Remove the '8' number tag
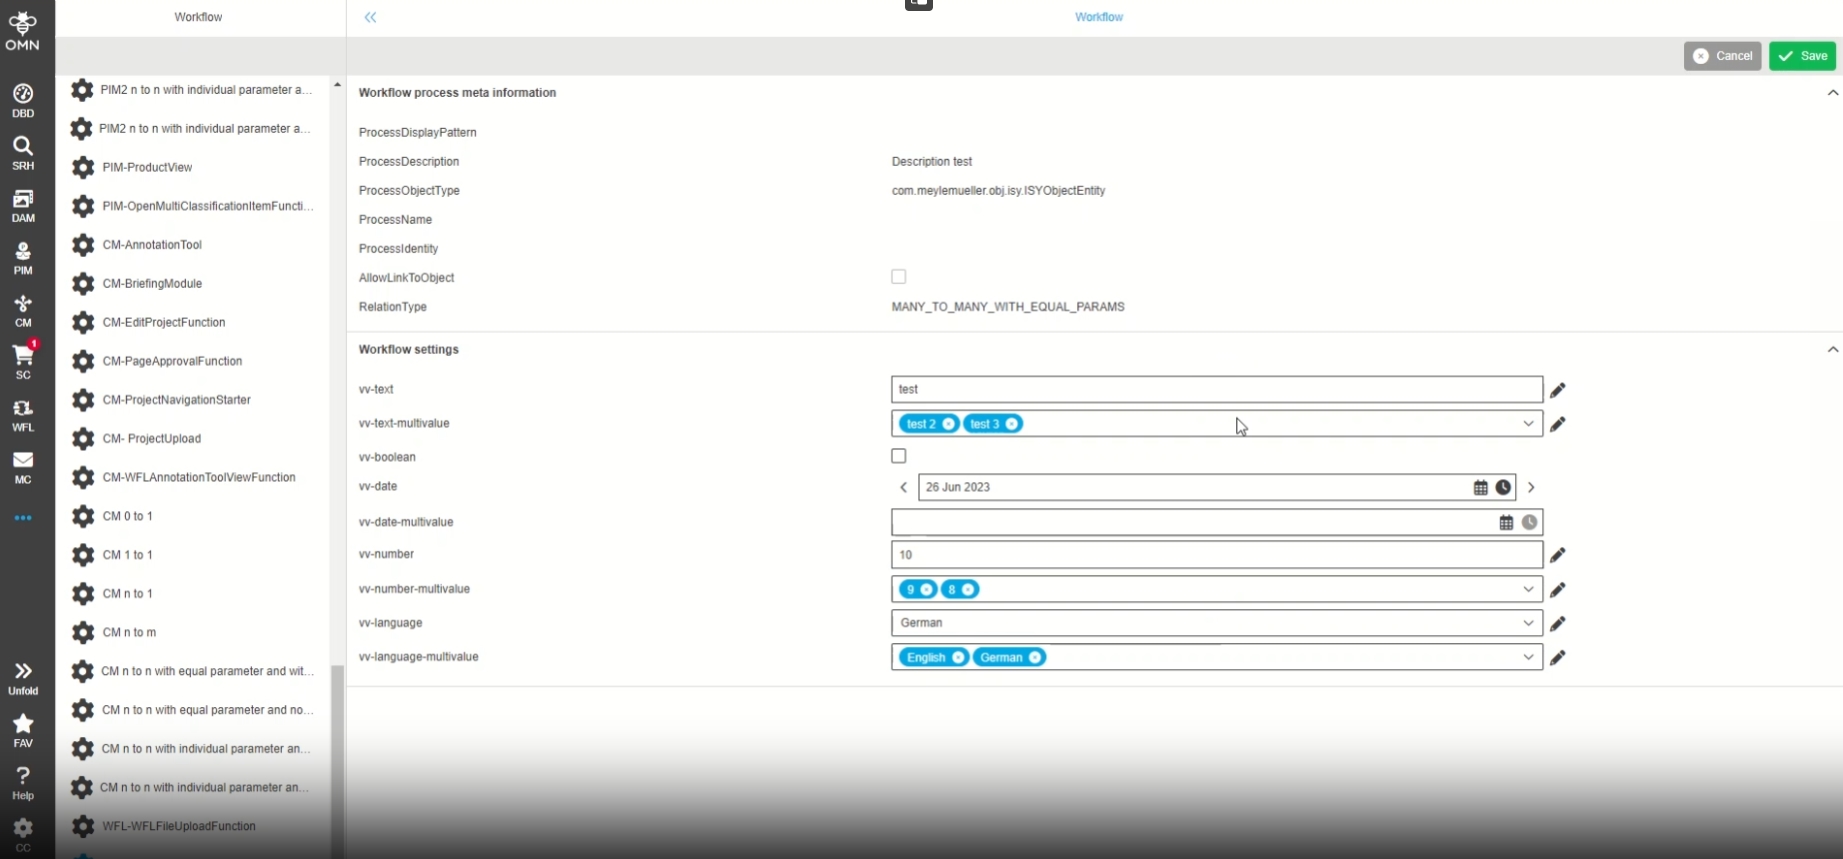 (968, 590)
